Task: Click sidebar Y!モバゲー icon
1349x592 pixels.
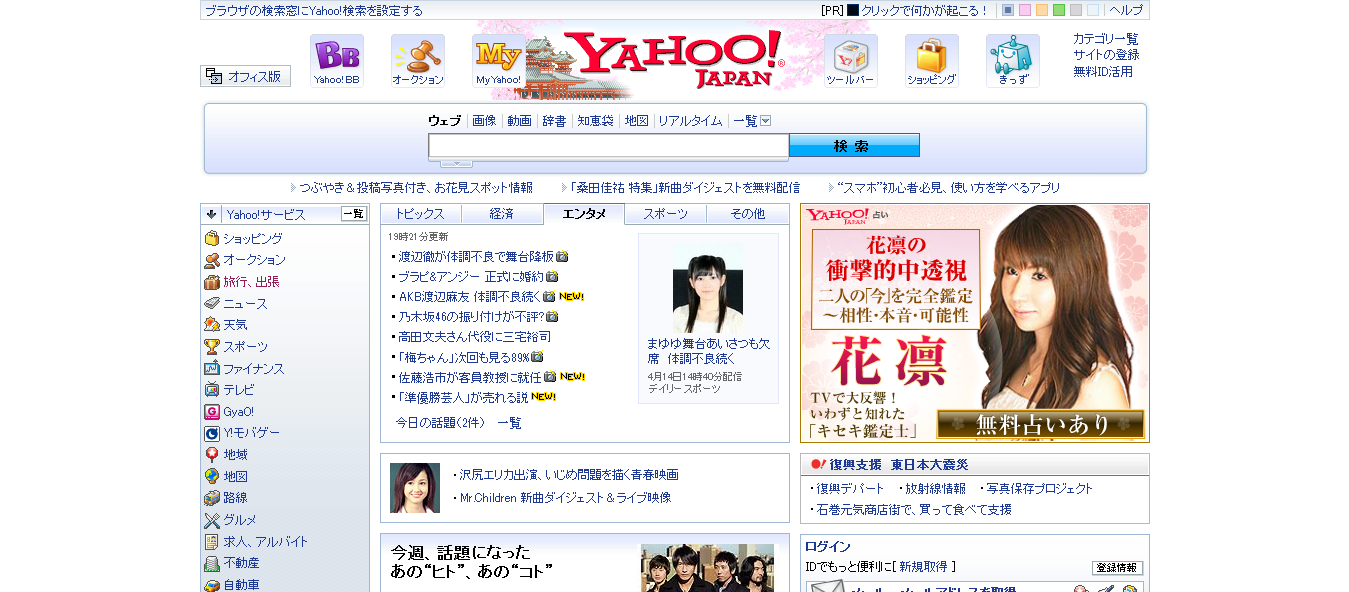Action: 212,433
